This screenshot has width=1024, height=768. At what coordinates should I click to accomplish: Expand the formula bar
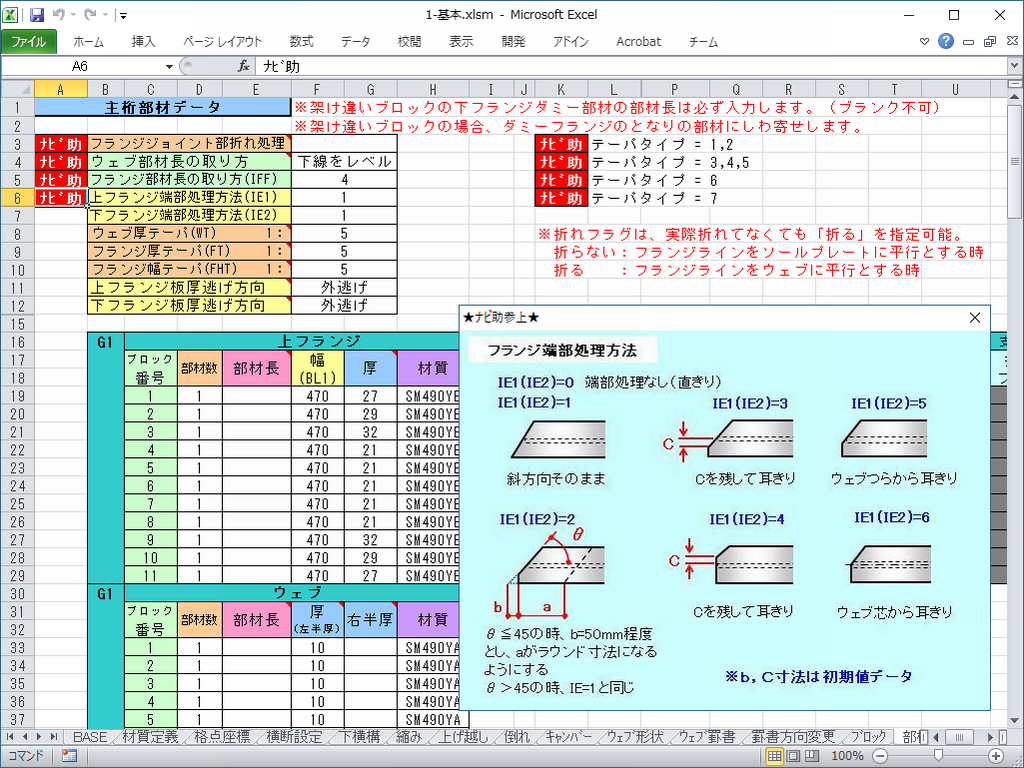pyautogui.click(x=1014, y=66)
